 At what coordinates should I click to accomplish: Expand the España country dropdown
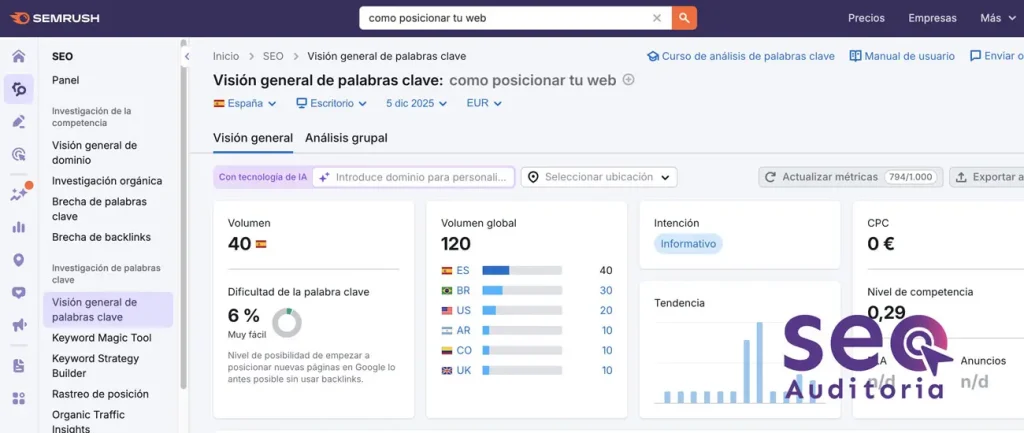click(x=245, y=103)
